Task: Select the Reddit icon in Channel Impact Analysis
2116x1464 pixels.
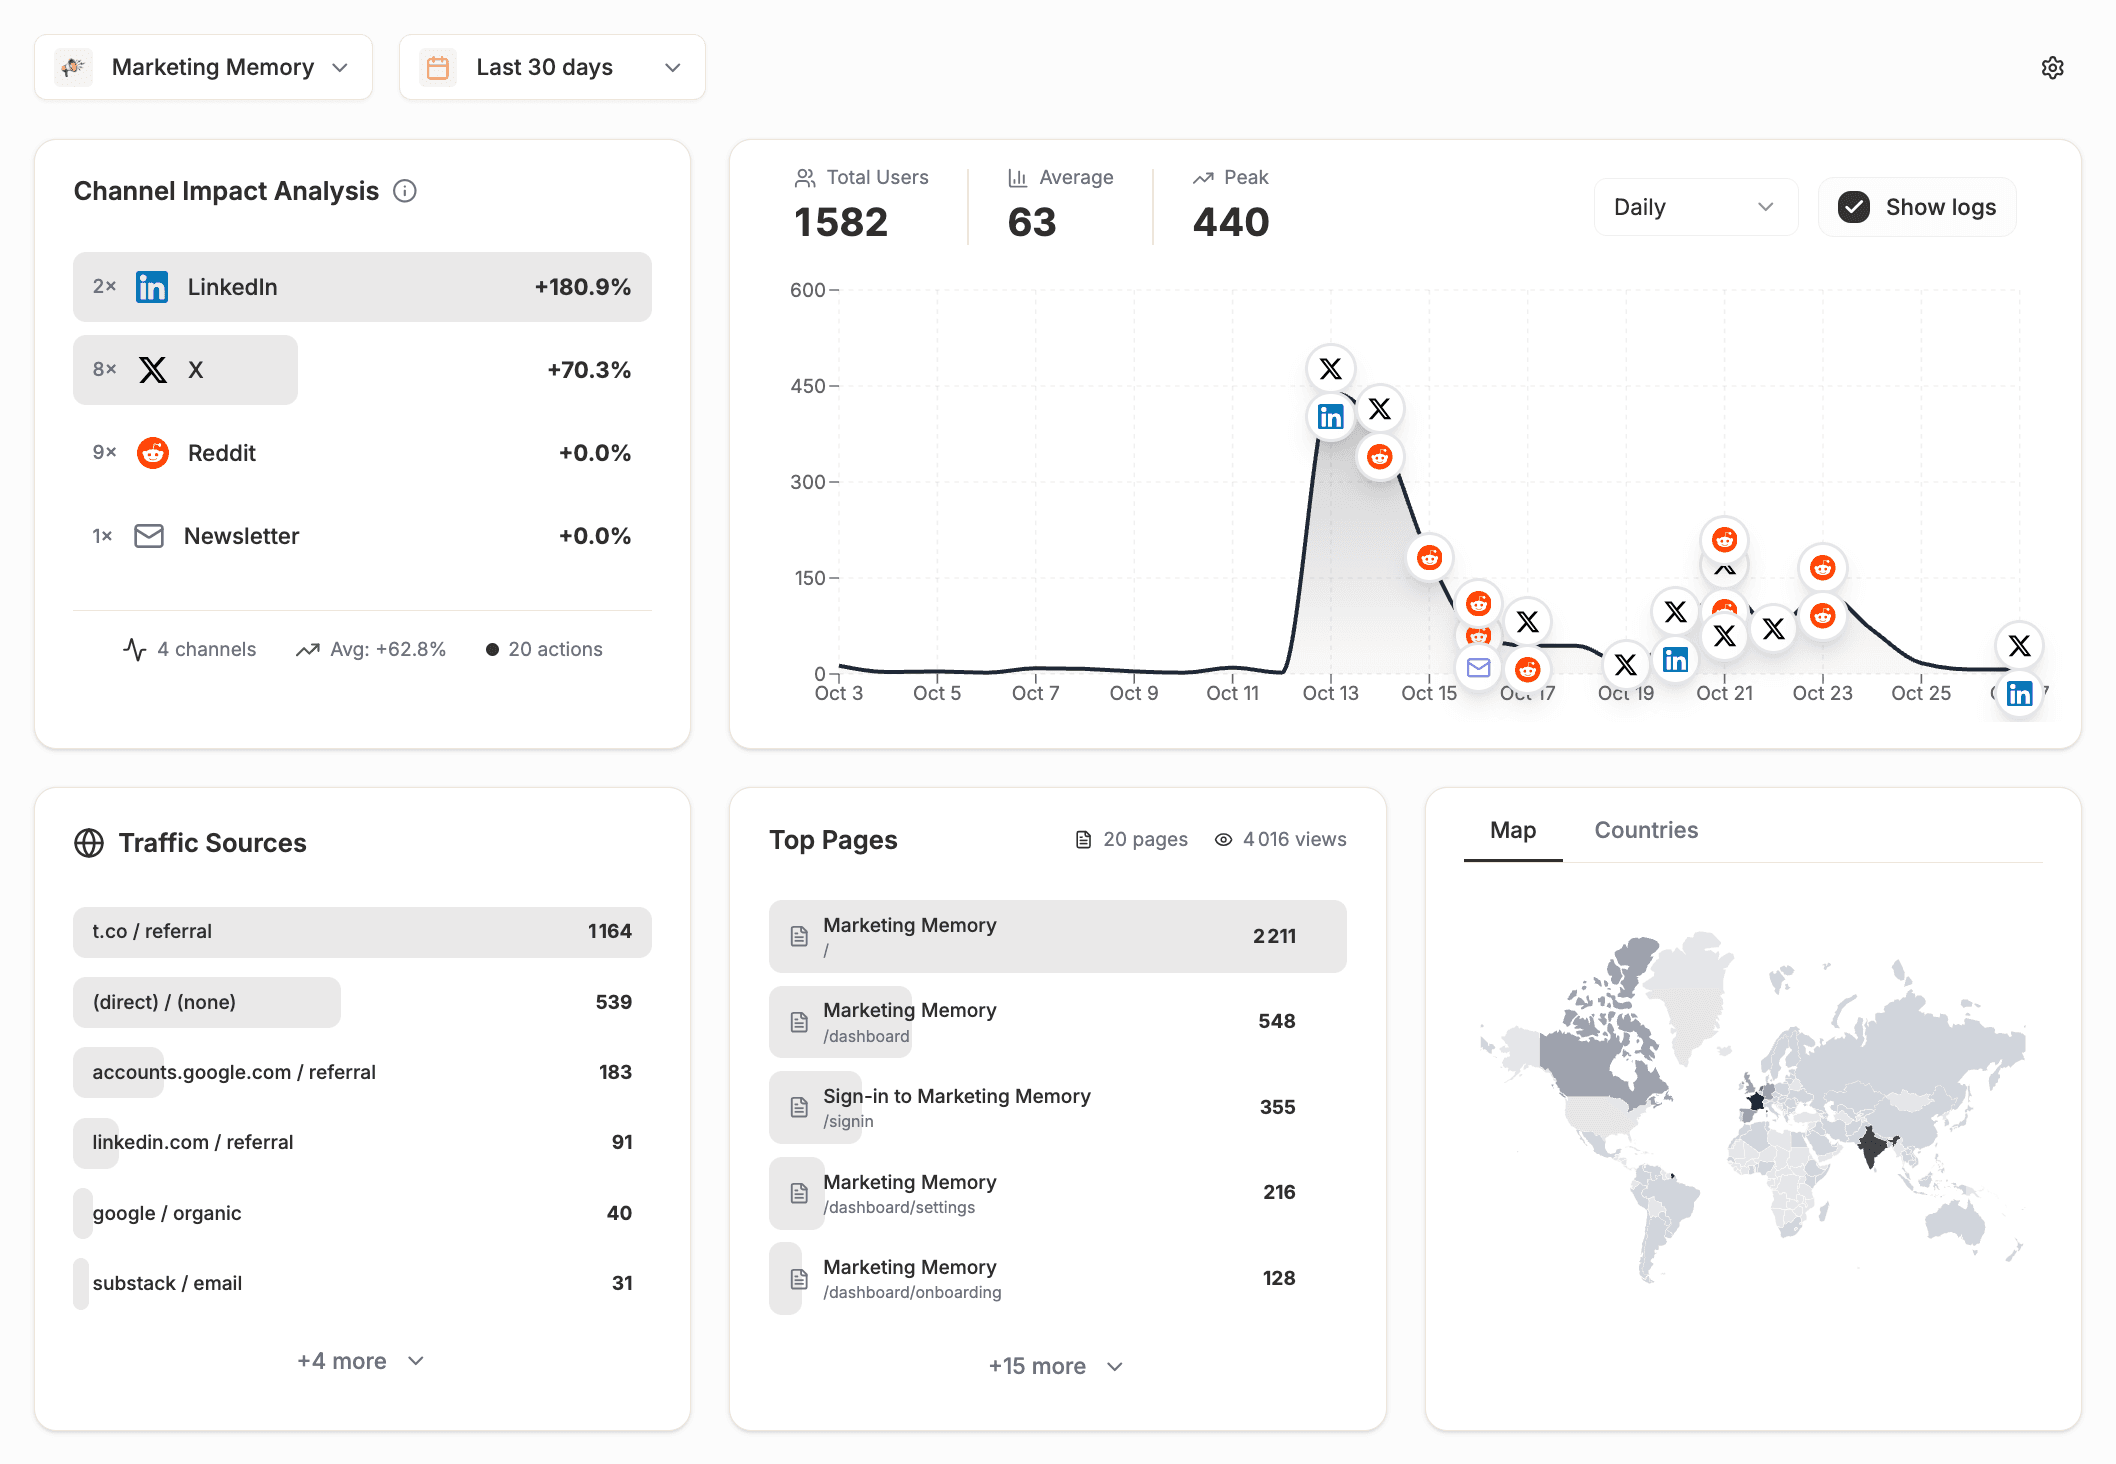Action: click(x=152, y=452)
